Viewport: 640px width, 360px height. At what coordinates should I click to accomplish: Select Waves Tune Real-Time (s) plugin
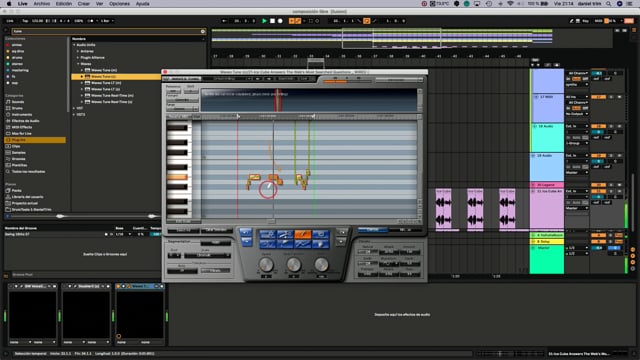[x=111, y=102]
